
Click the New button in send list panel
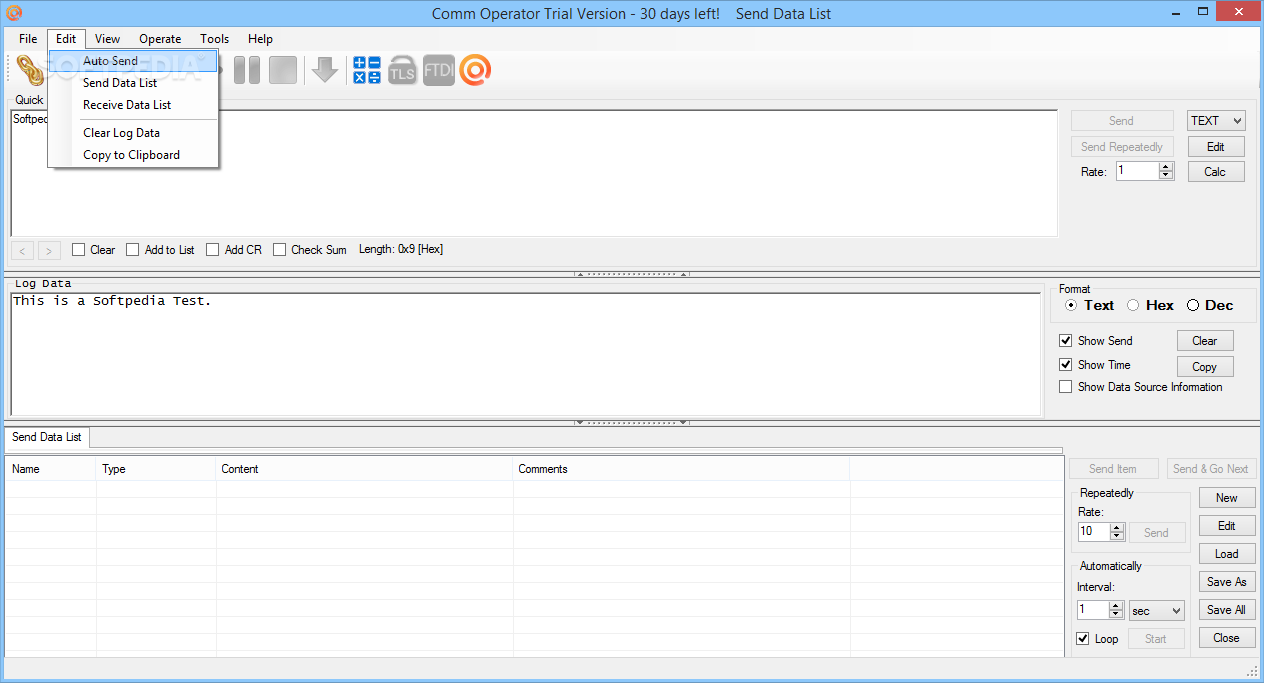tap(1227, 498)
